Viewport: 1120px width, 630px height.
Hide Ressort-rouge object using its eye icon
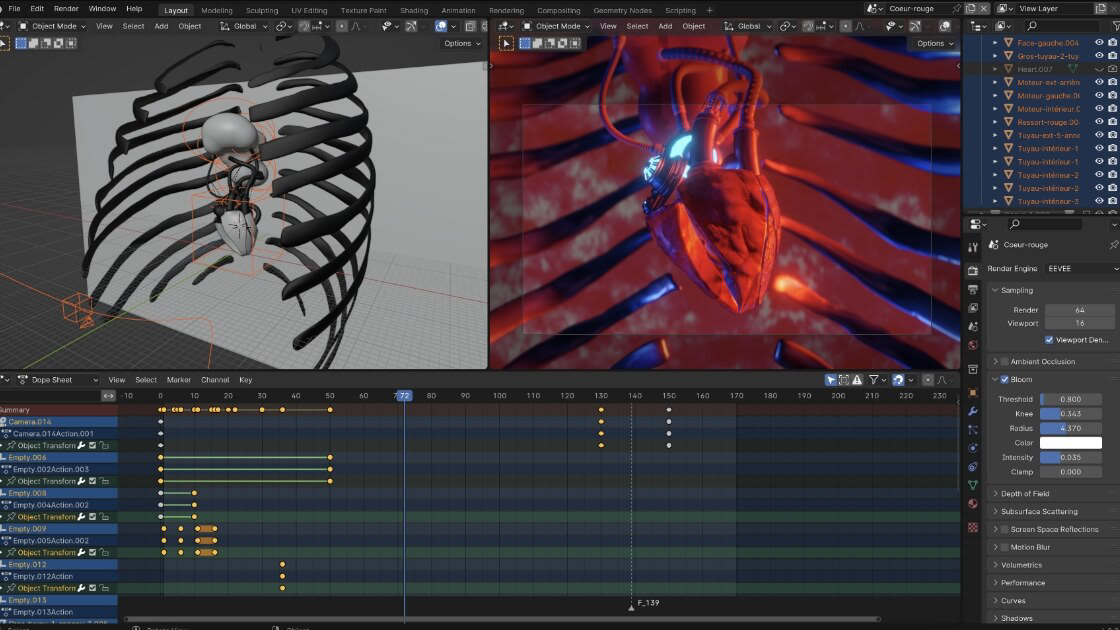pos(1099,122)
